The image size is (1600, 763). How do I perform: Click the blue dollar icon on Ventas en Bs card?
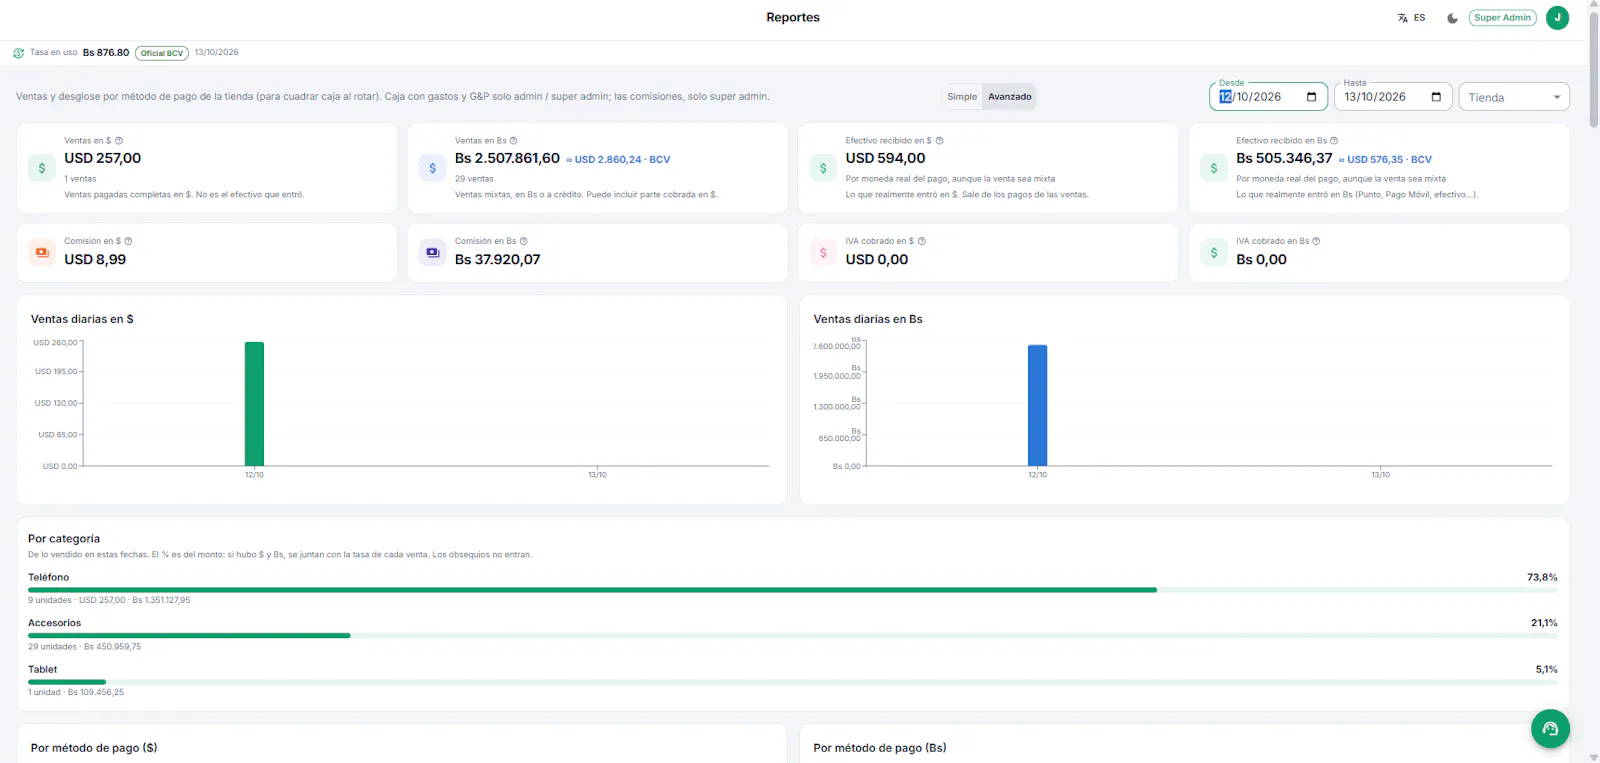[x=432, y=168]
